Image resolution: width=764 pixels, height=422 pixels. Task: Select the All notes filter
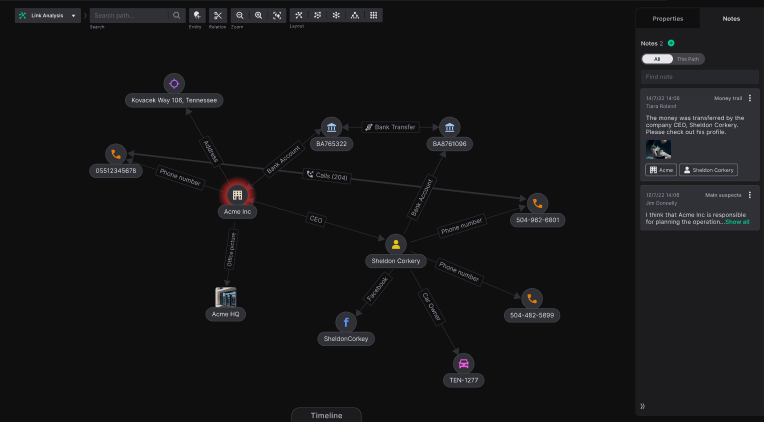coord(657,59)
